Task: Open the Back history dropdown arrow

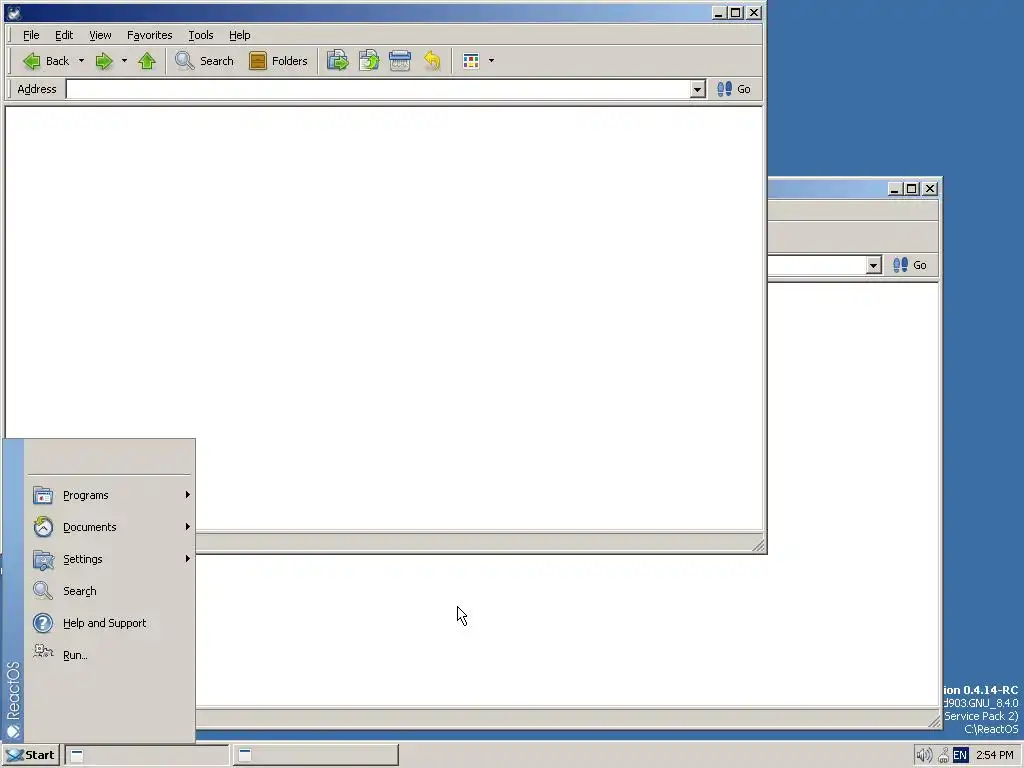Action: tap(81, 61)
